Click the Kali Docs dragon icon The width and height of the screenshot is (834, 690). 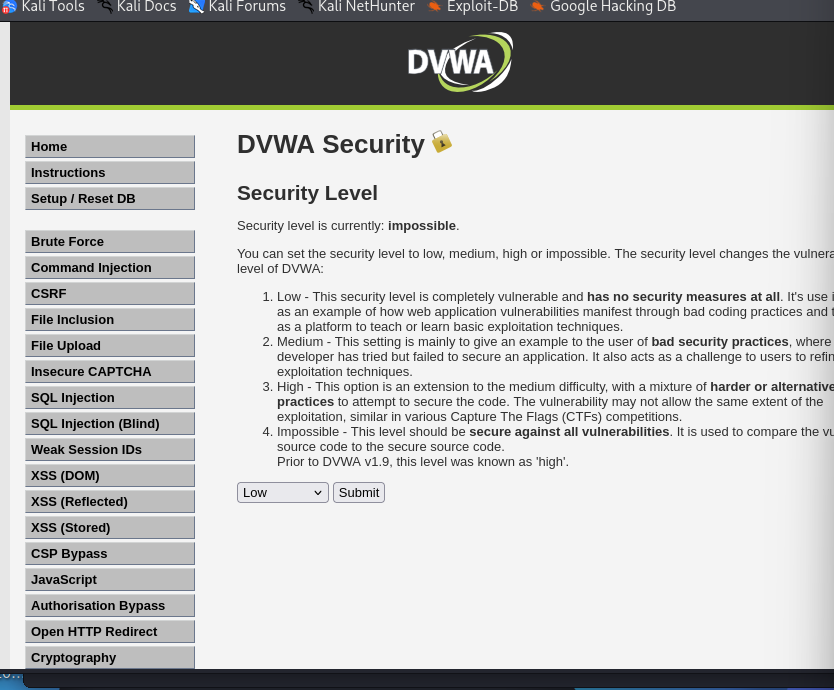click(x=105, y=6)
